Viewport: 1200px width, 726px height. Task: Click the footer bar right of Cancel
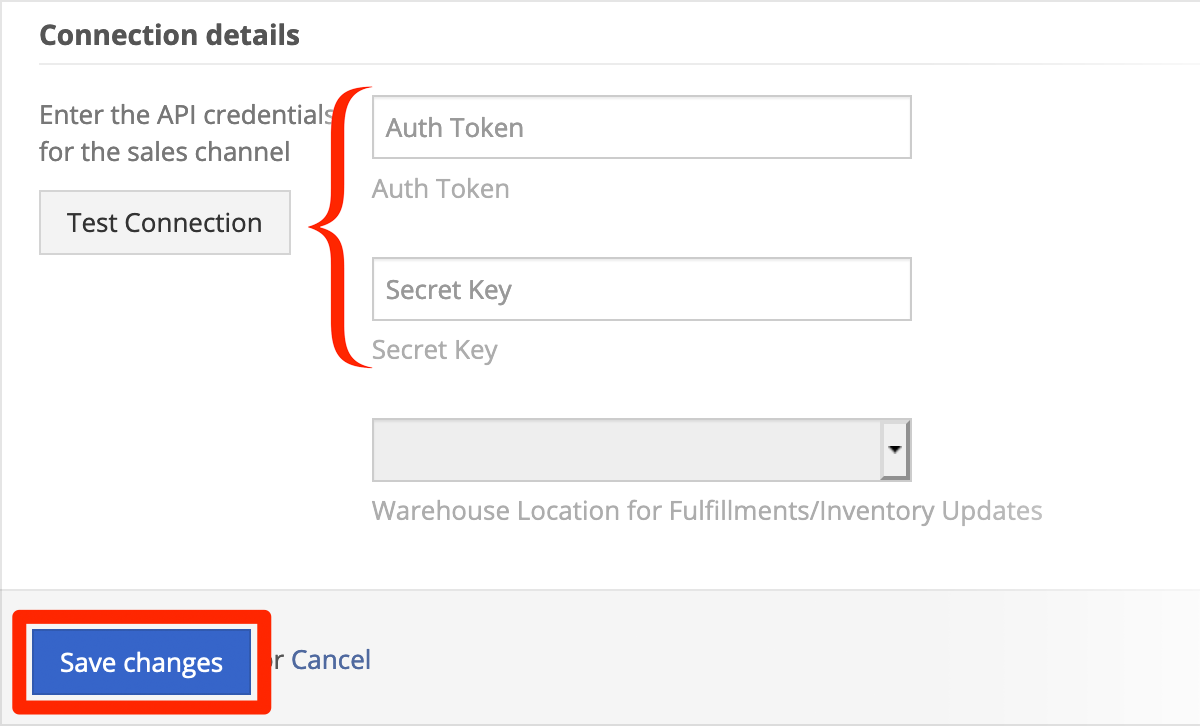pos(785,660)
